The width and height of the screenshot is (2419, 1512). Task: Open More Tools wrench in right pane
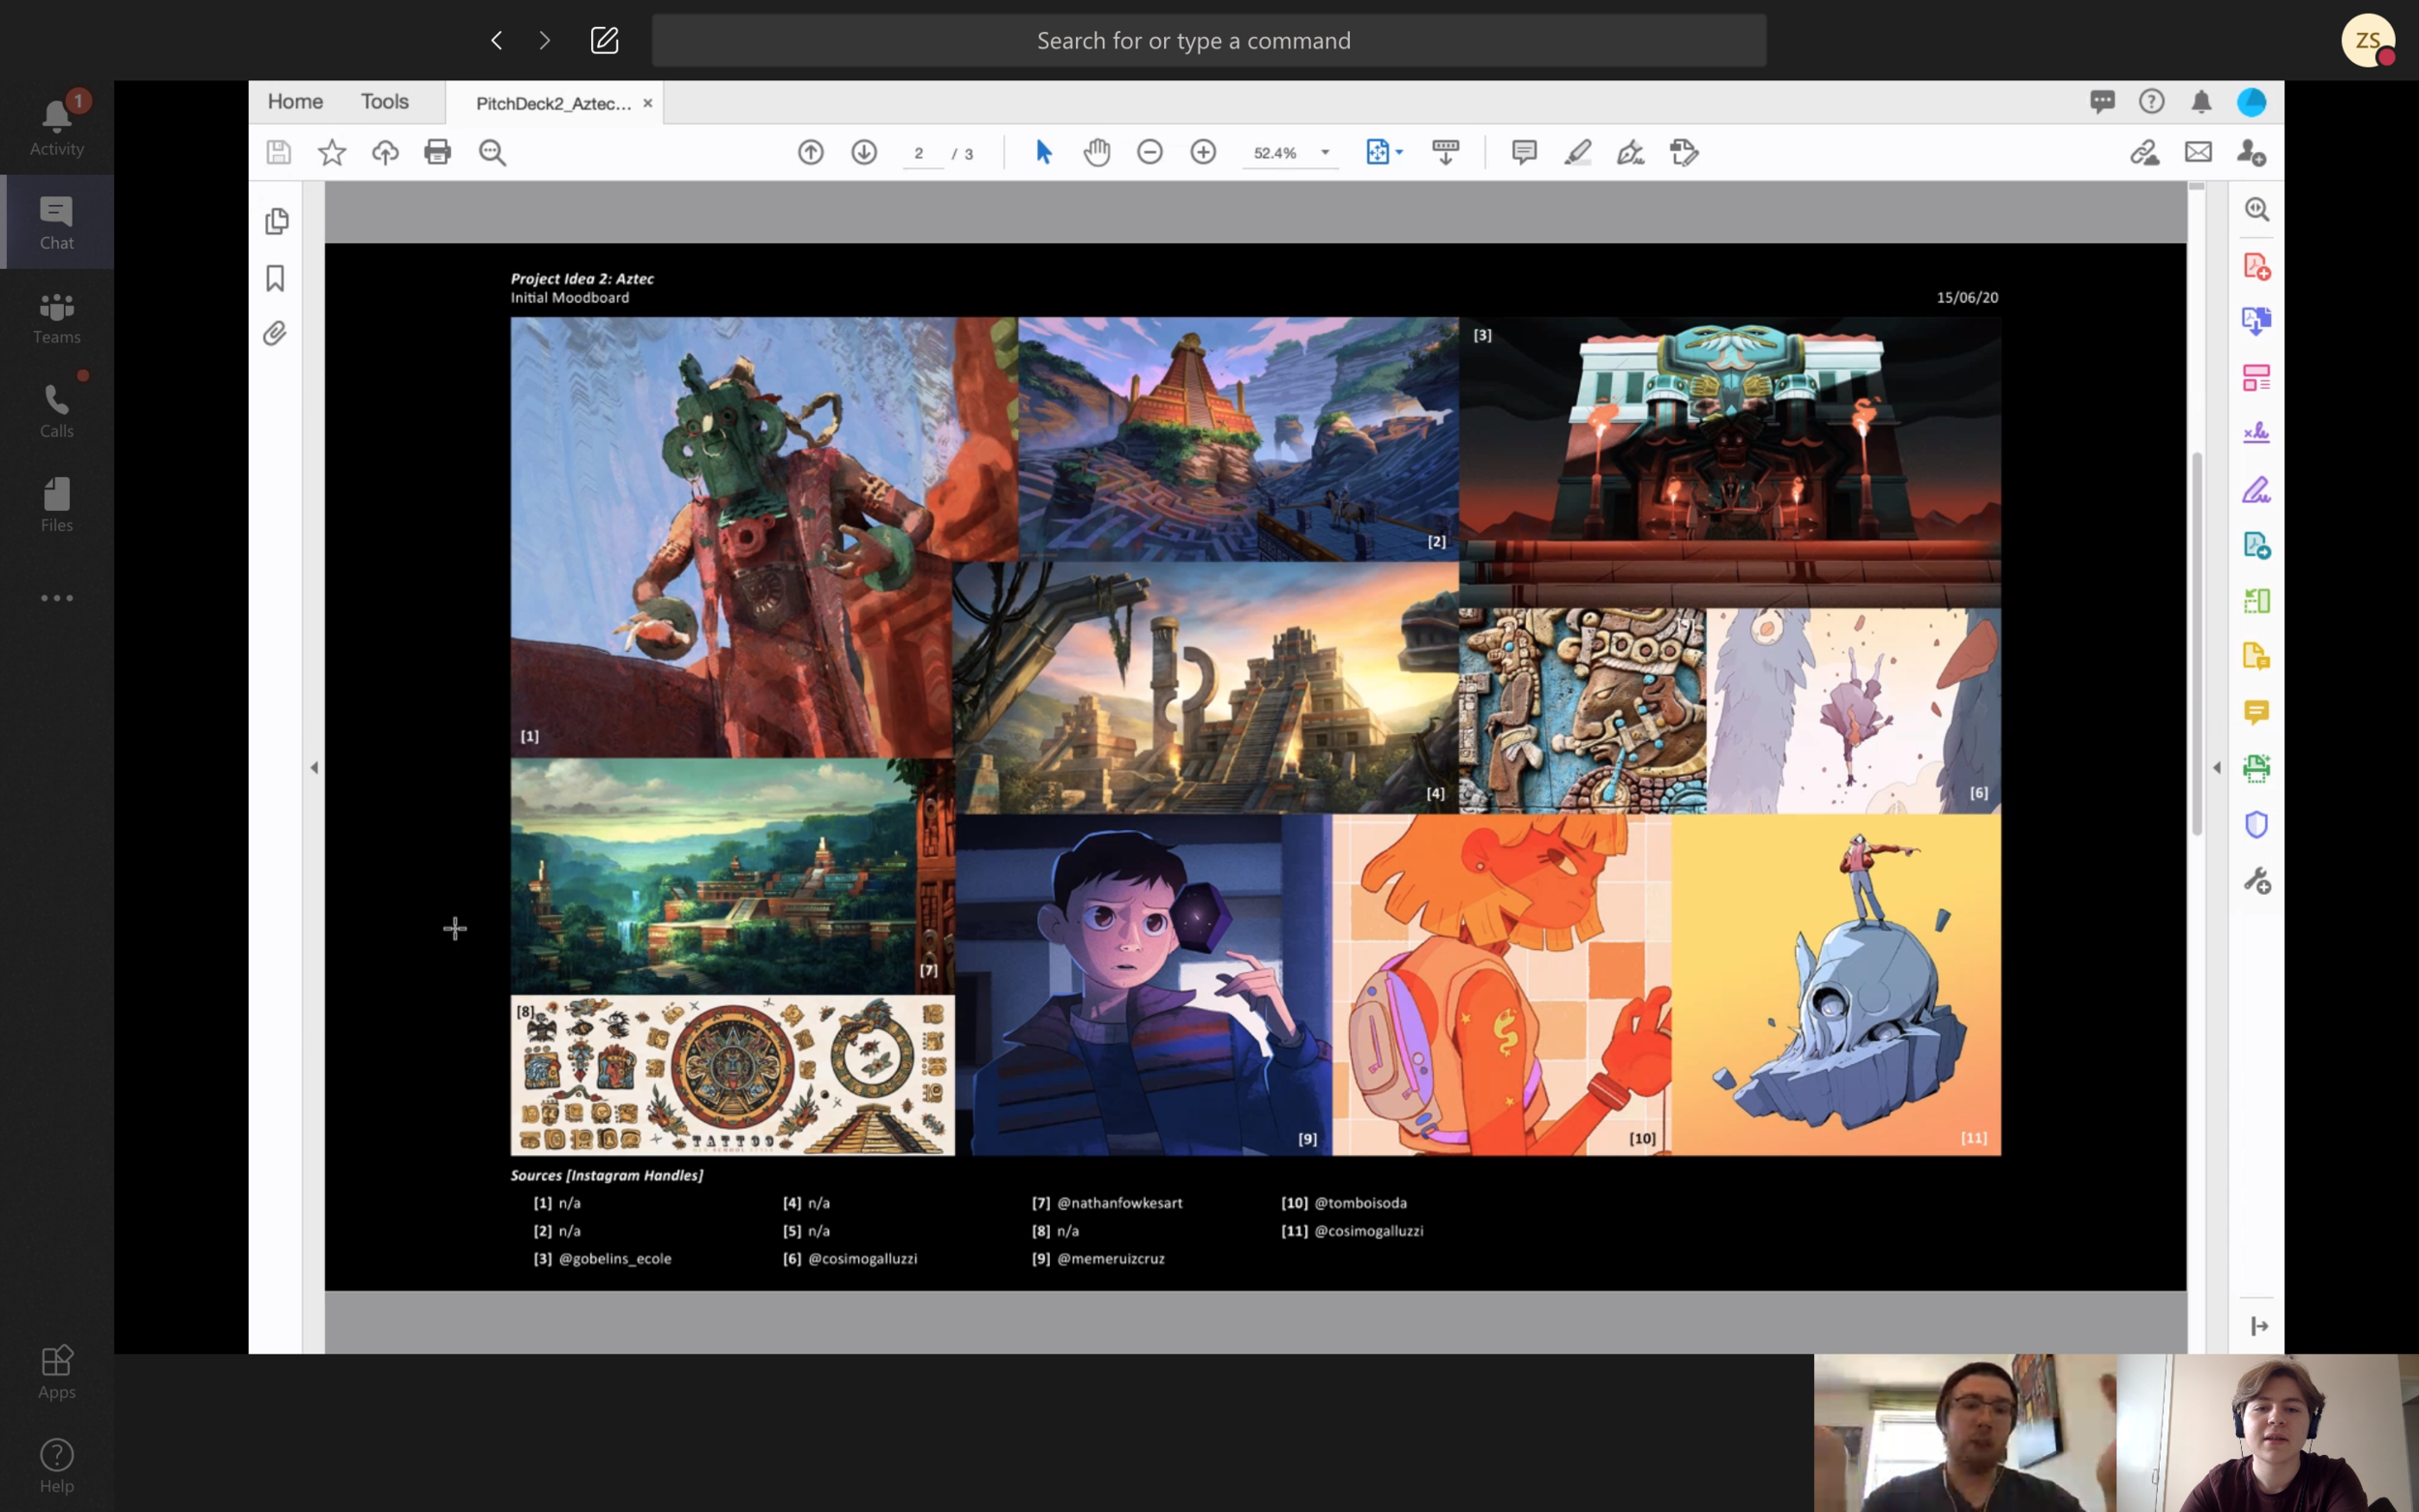point(2256,880)
